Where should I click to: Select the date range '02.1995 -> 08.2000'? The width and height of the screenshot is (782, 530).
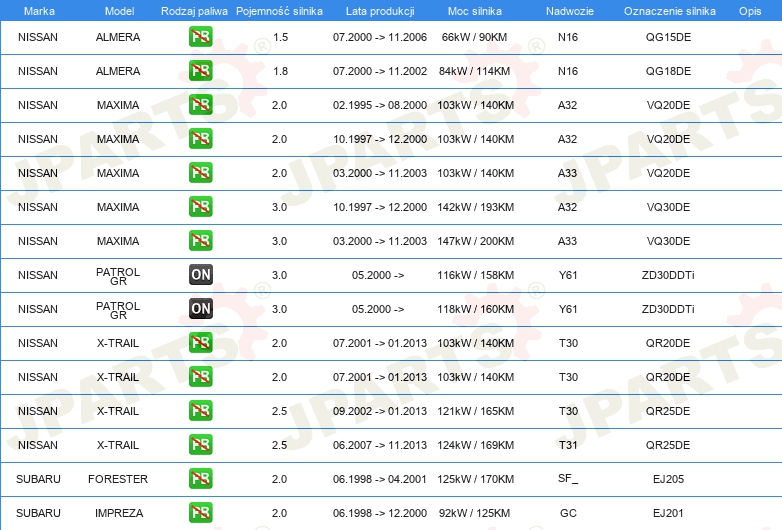pos(380,105)
